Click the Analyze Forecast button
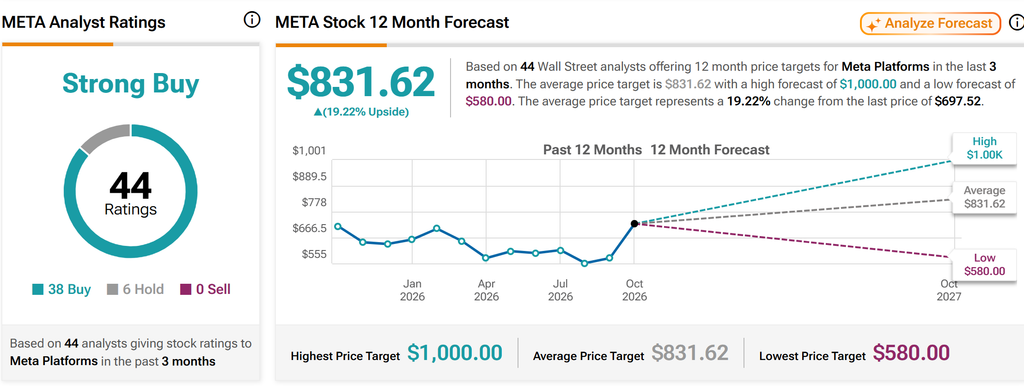1024x391 pixels. [930, 24]
